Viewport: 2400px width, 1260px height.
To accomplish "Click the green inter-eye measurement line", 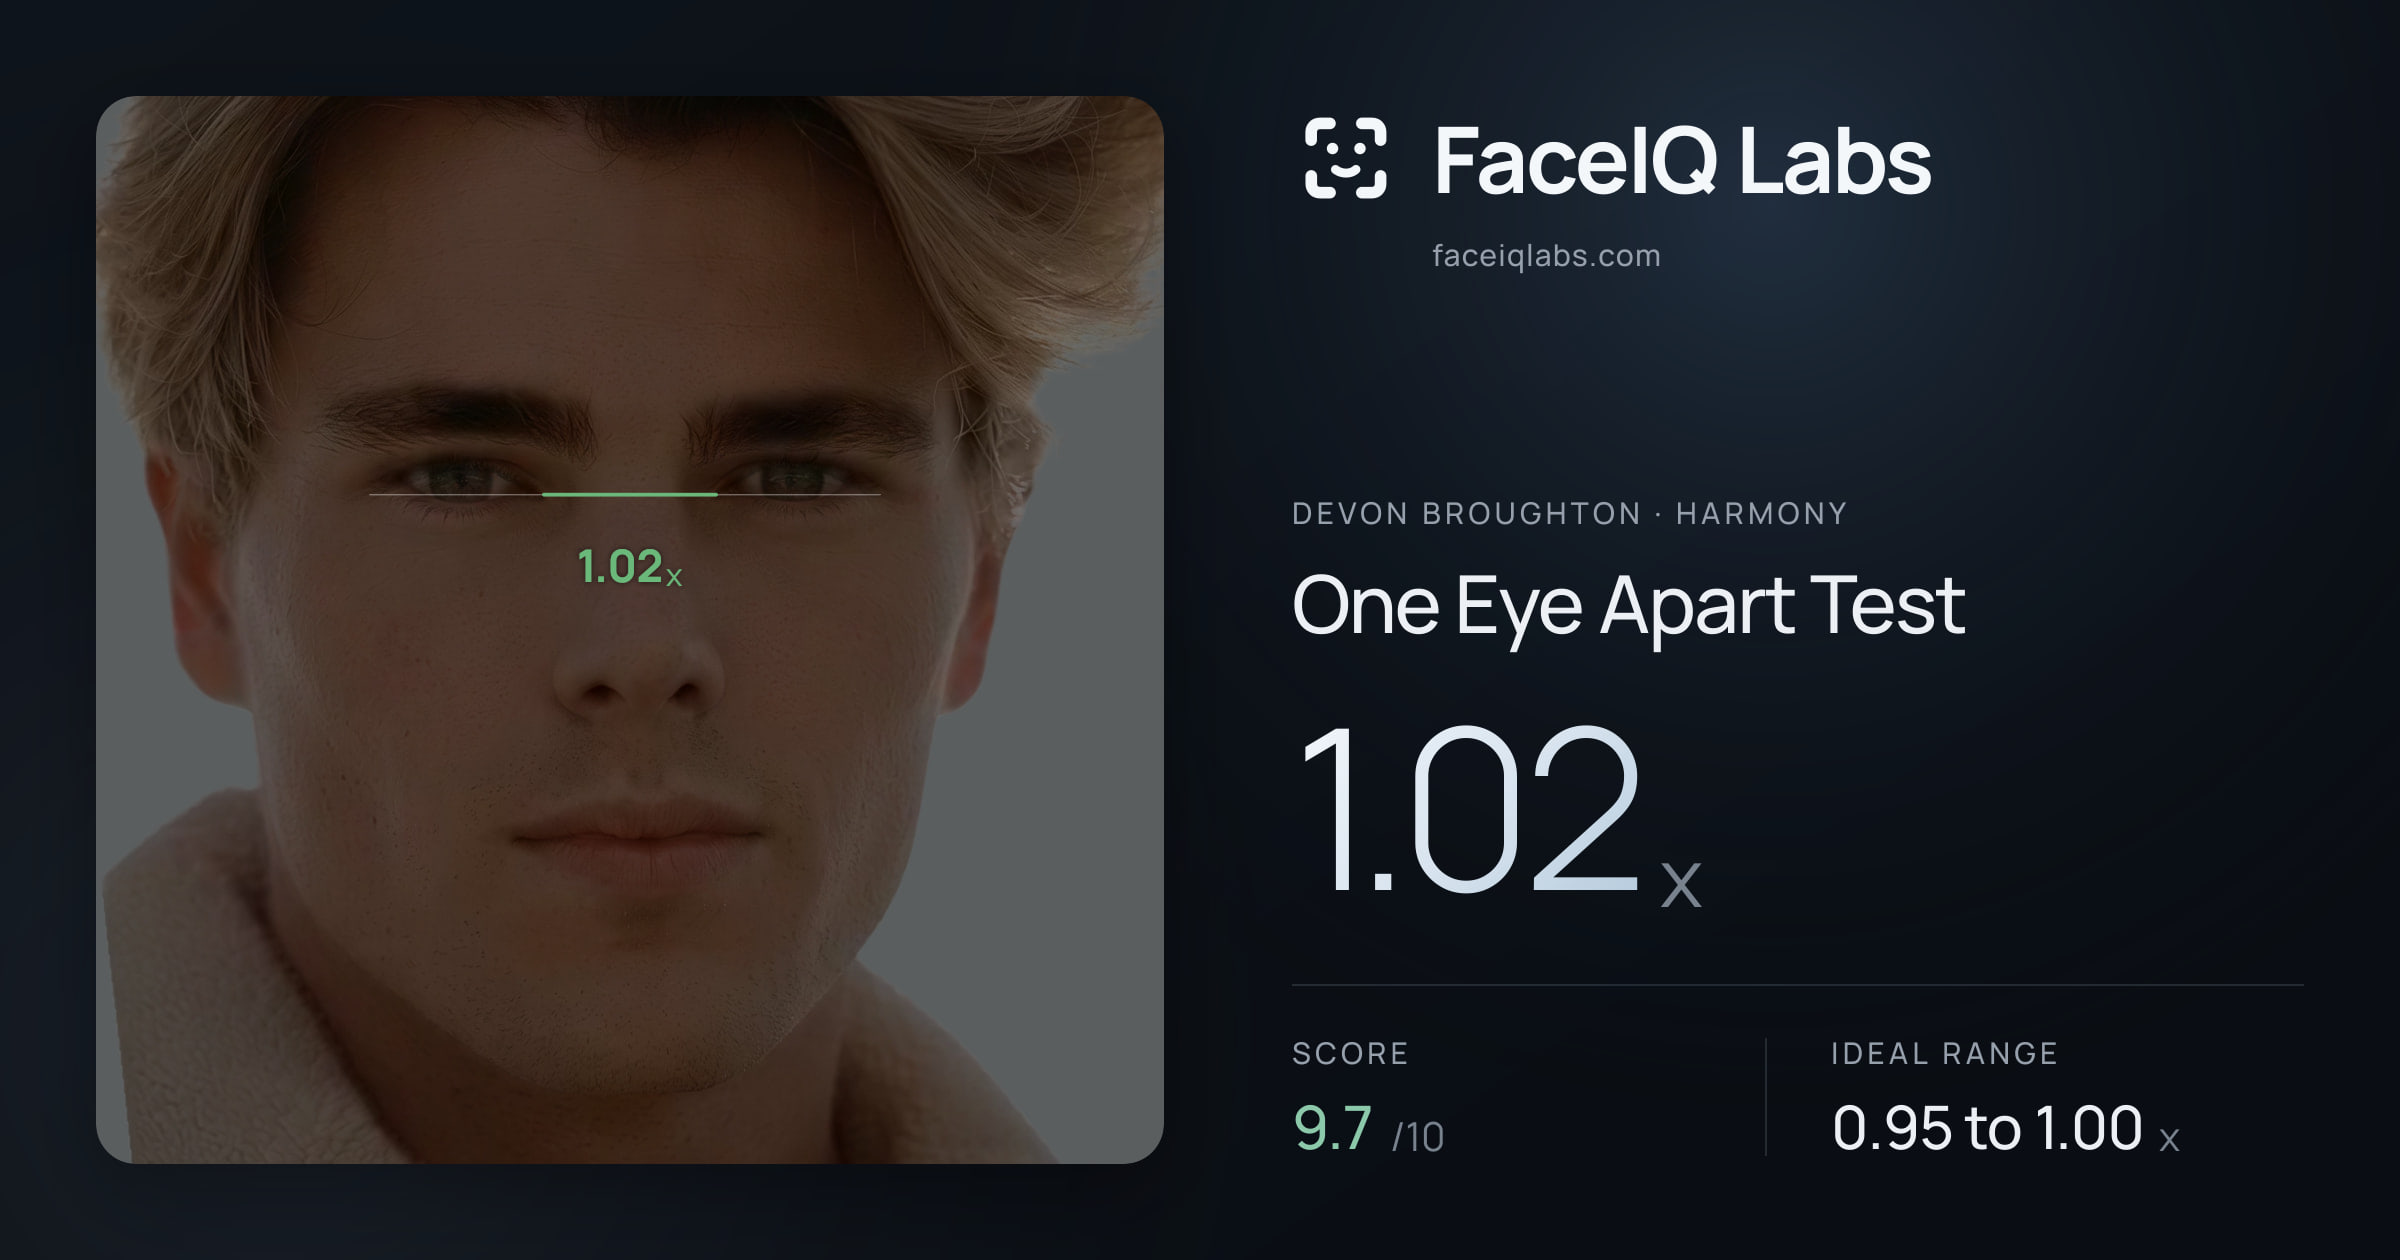I will (630, 494).
